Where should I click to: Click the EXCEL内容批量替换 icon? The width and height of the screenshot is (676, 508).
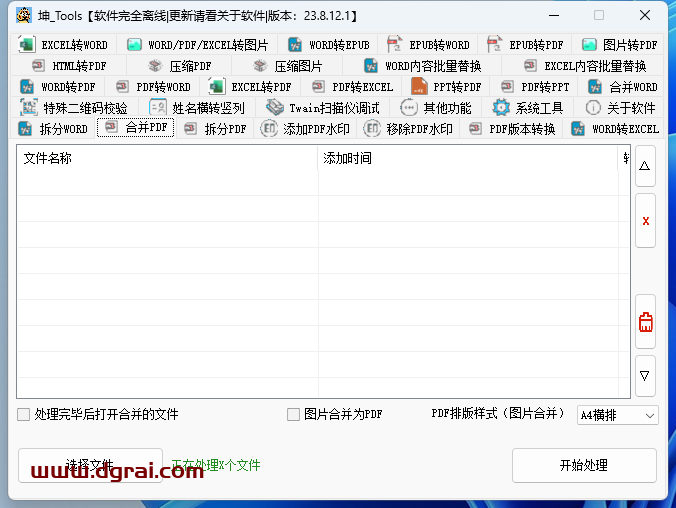530,66
